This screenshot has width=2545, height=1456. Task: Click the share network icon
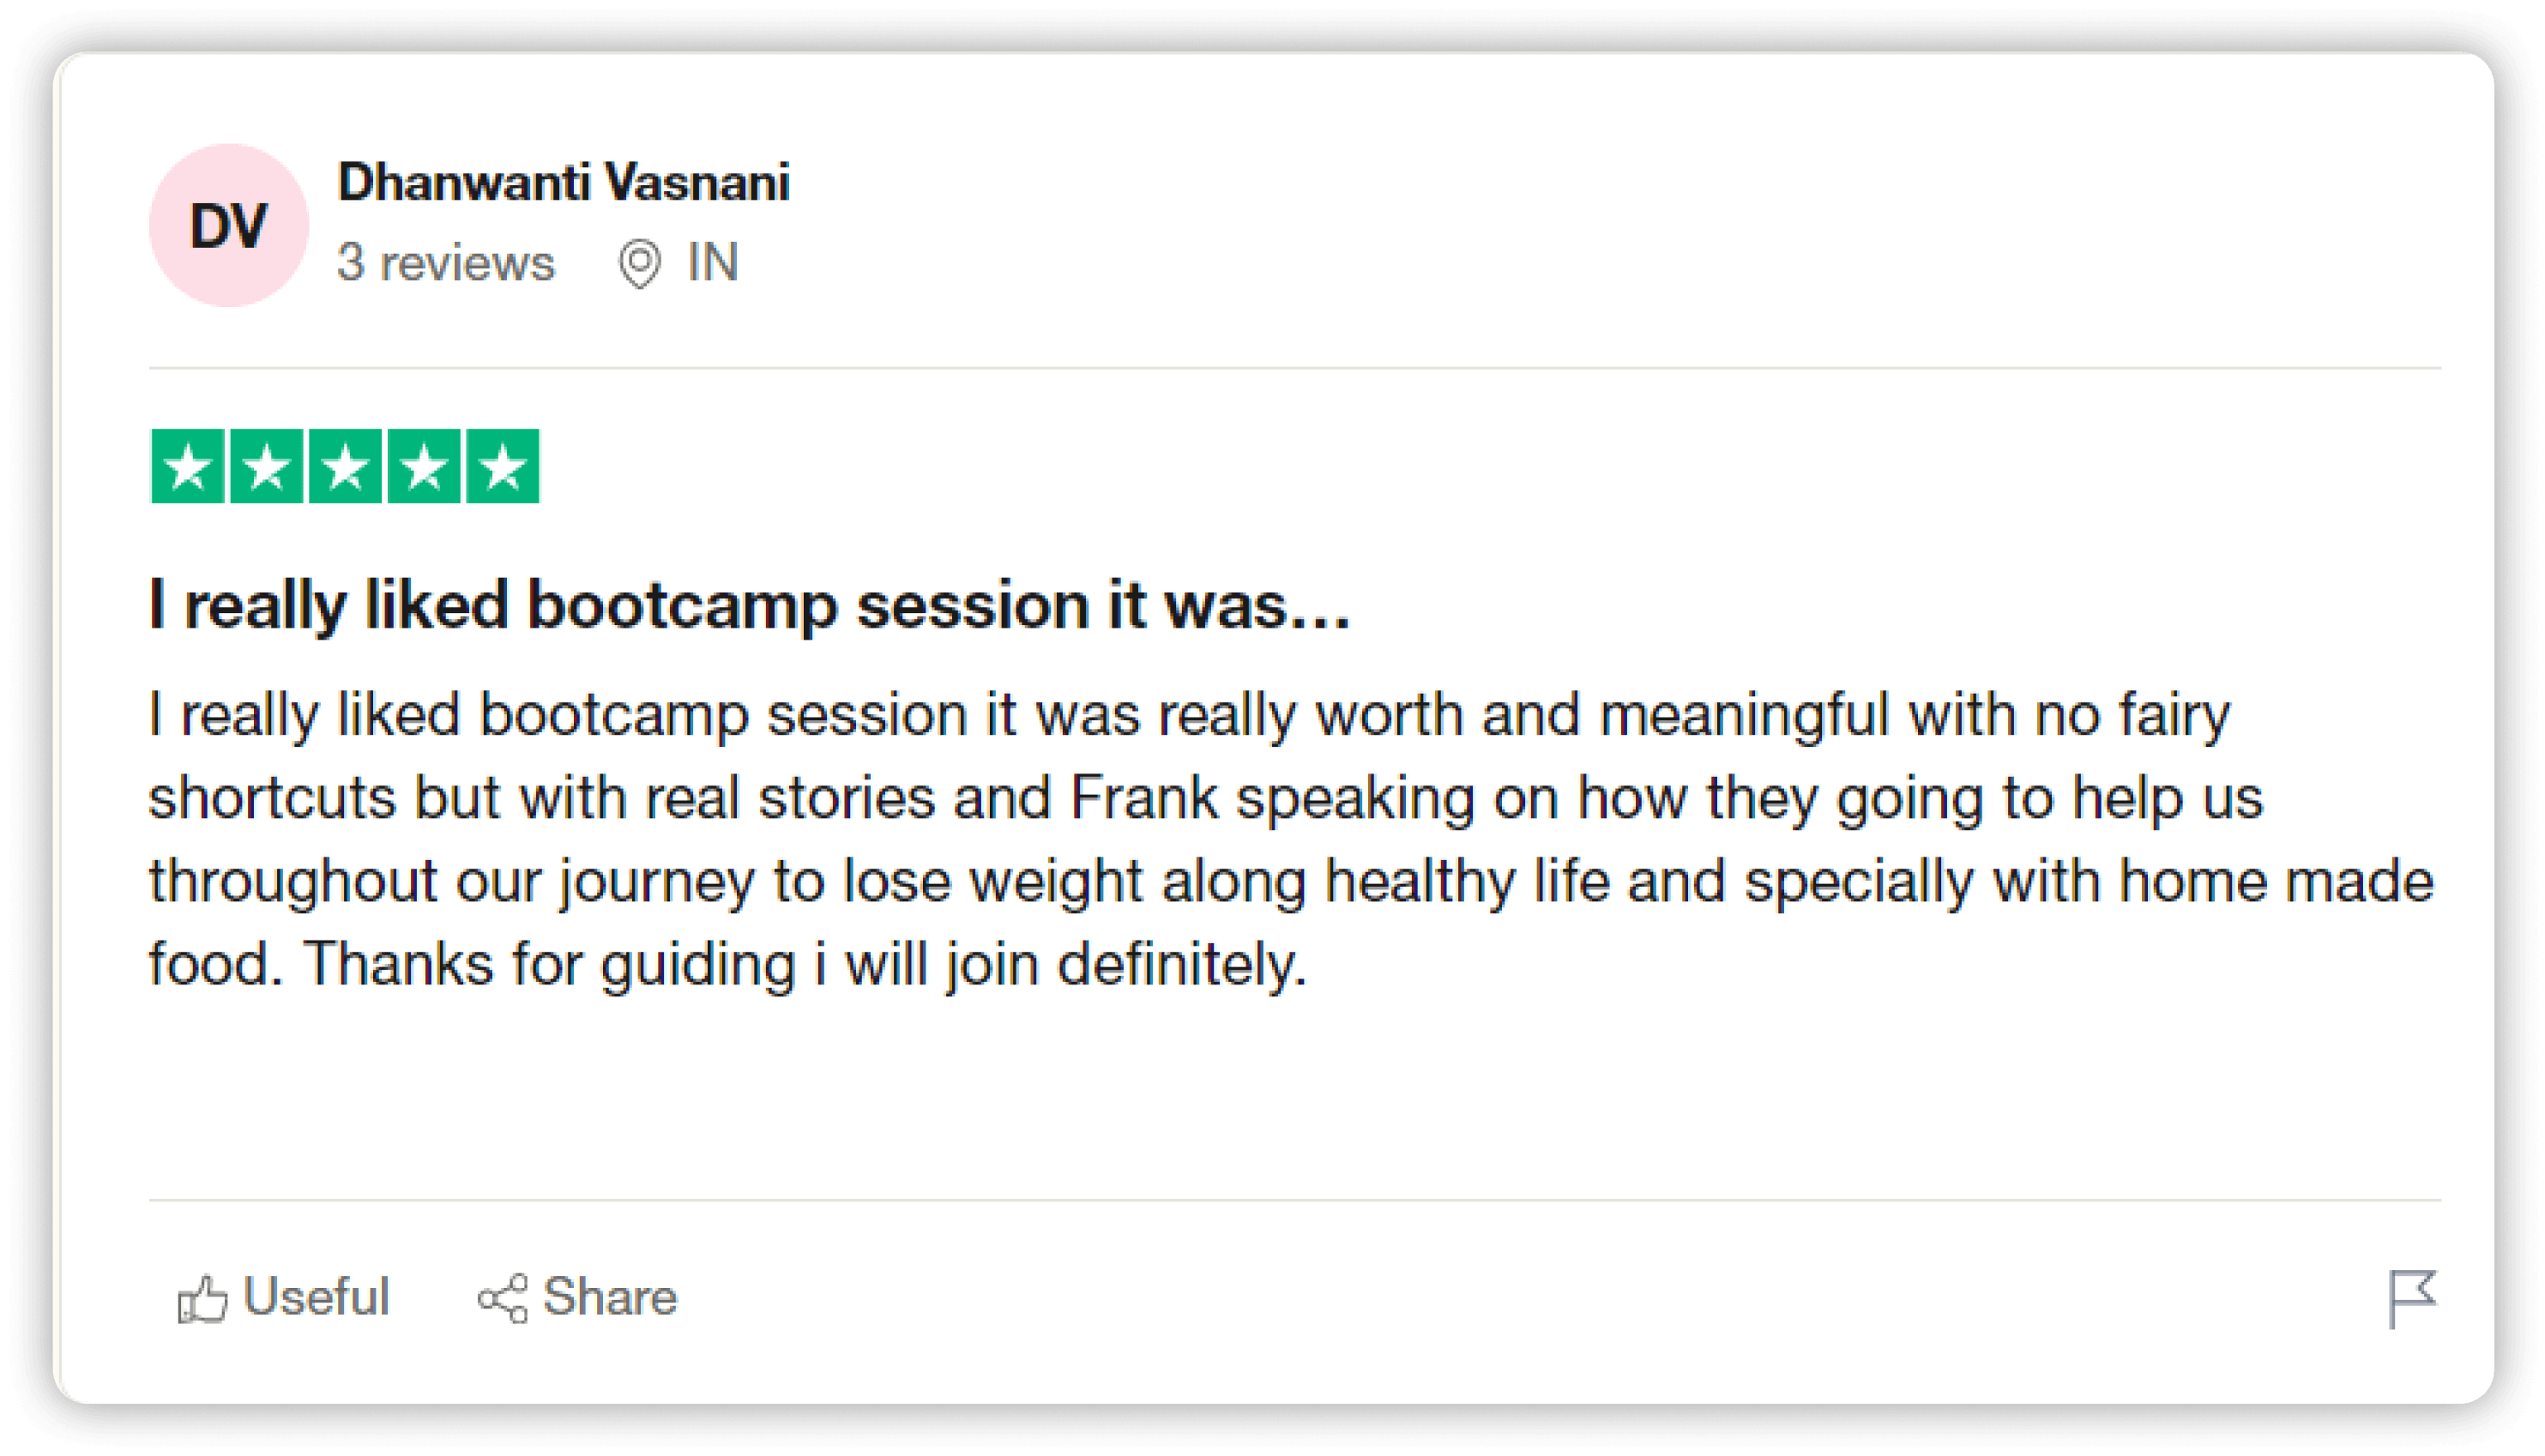(502, 1299)
